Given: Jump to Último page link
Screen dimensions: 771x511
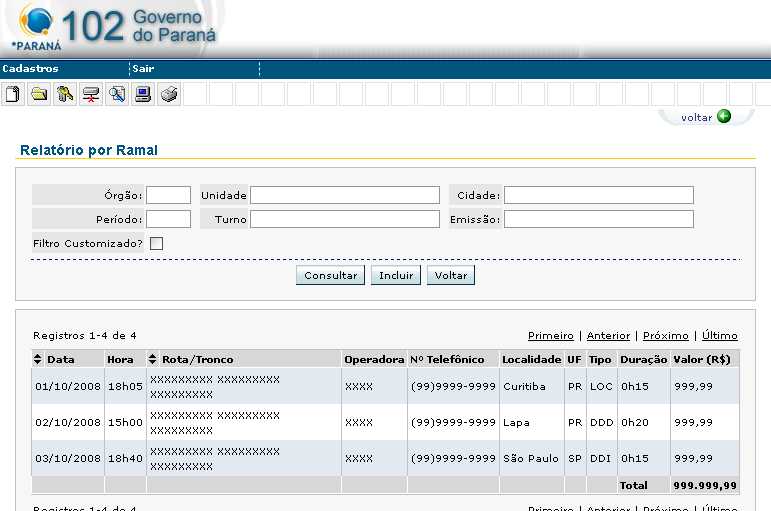Looking at the screenshot, I should pos(720,336).
